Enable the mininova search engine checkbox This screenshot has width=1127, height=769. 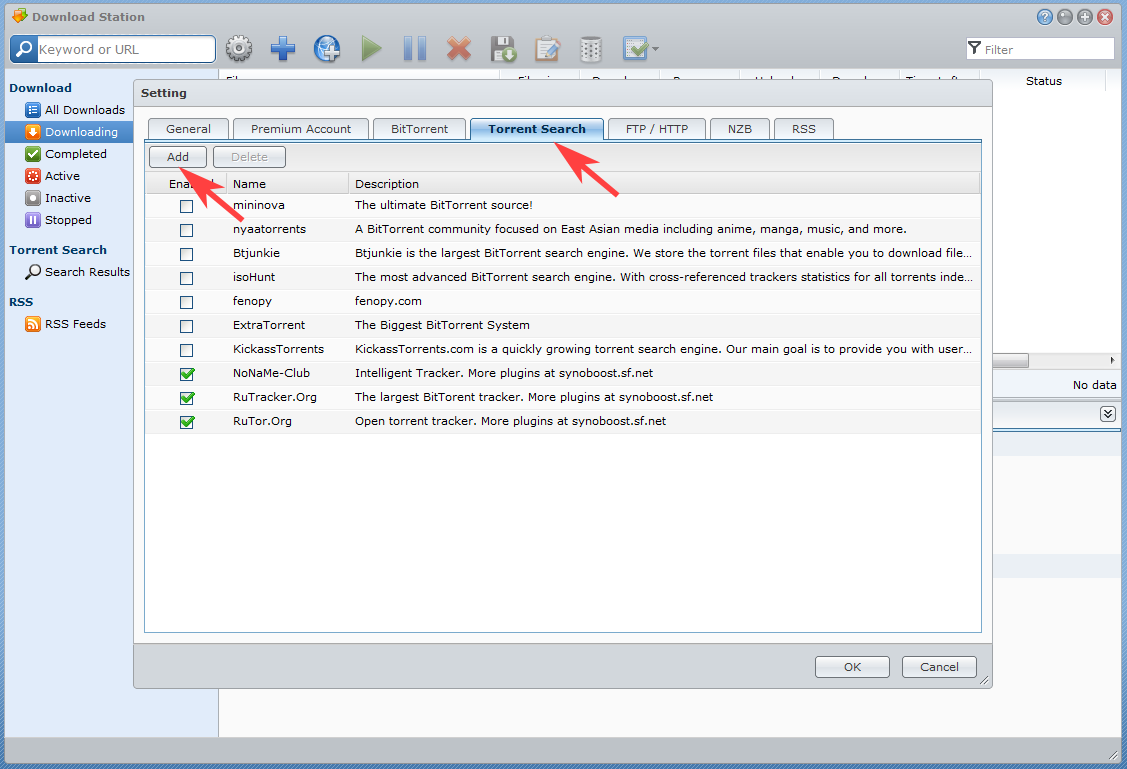187,206
